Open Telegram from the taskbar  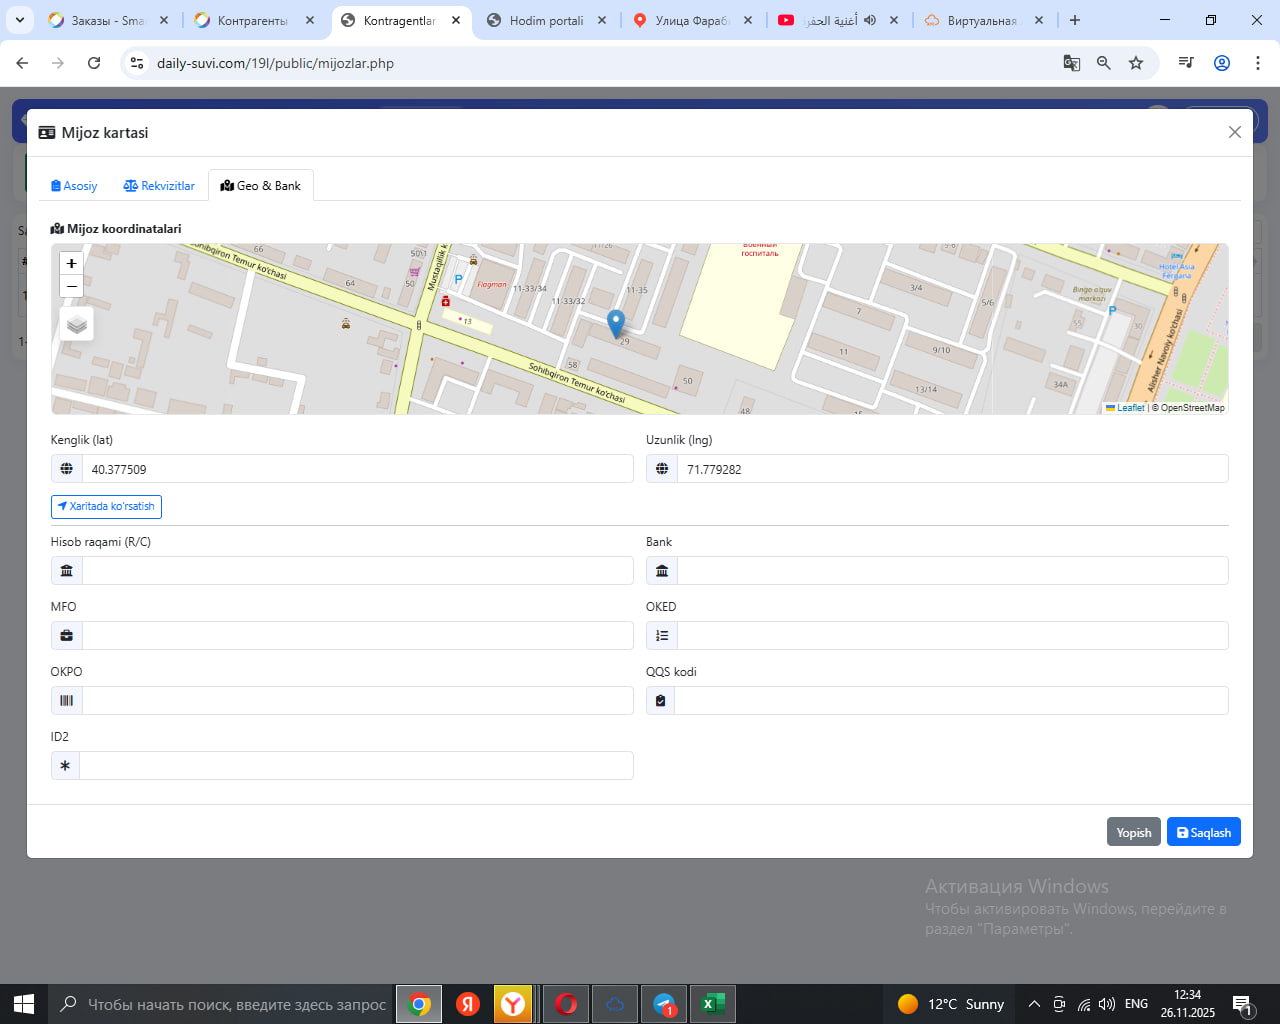coord(664,1004)
